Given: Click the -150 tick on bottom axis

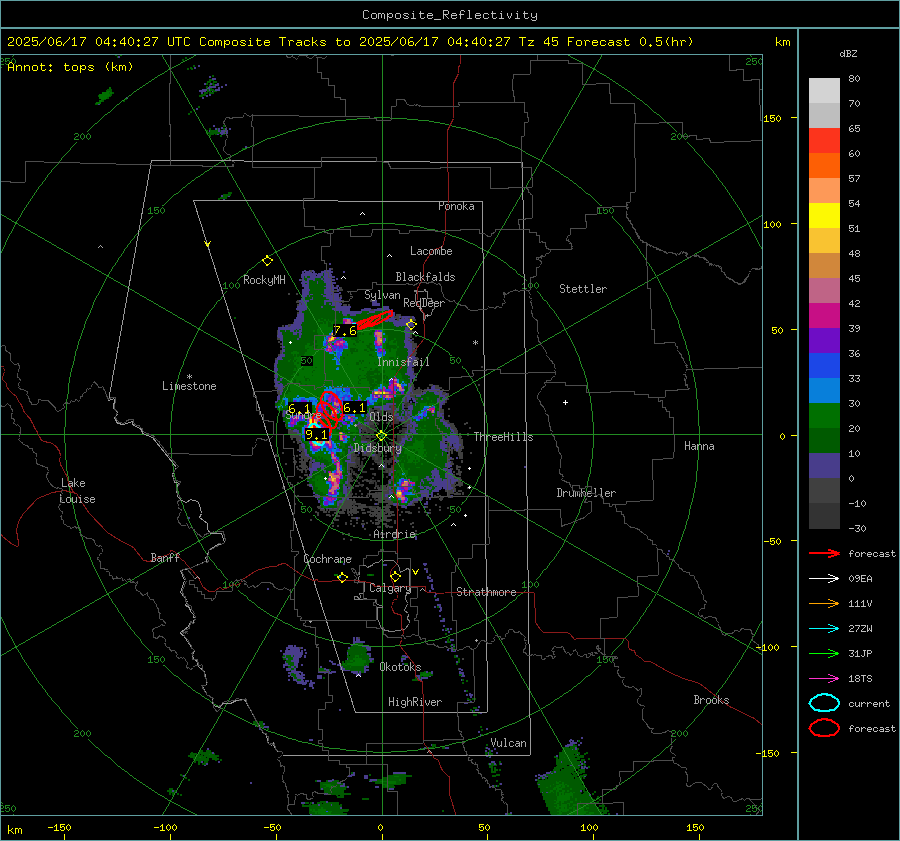Looking at the screenshot, I should click(x=59, y=827).
